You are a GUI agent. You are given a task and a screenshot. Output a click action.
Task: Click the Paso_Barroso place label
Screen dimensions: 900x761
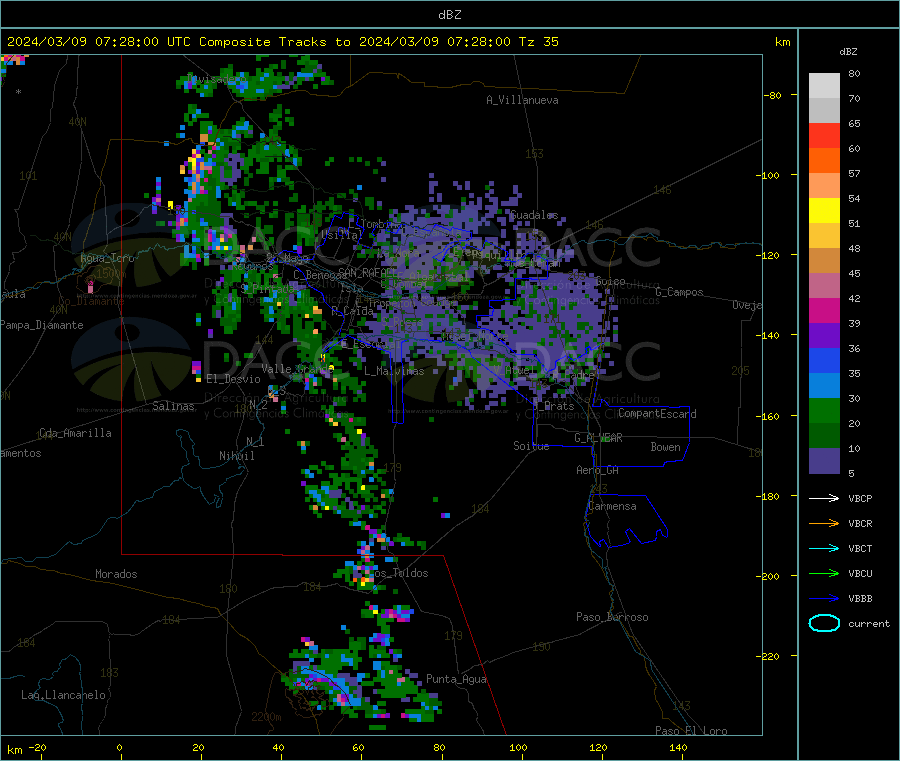pos(612,617)
